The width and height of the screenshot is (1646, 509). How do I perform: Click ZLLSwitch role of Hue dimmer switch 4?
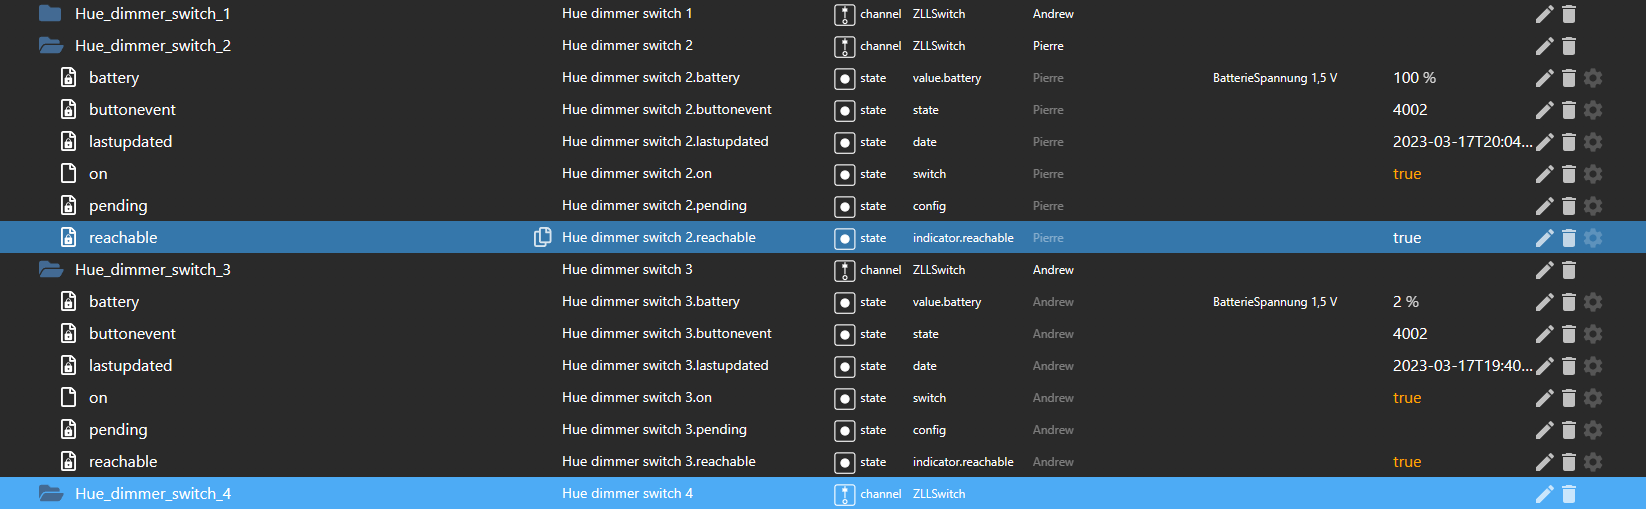(939, 494)
